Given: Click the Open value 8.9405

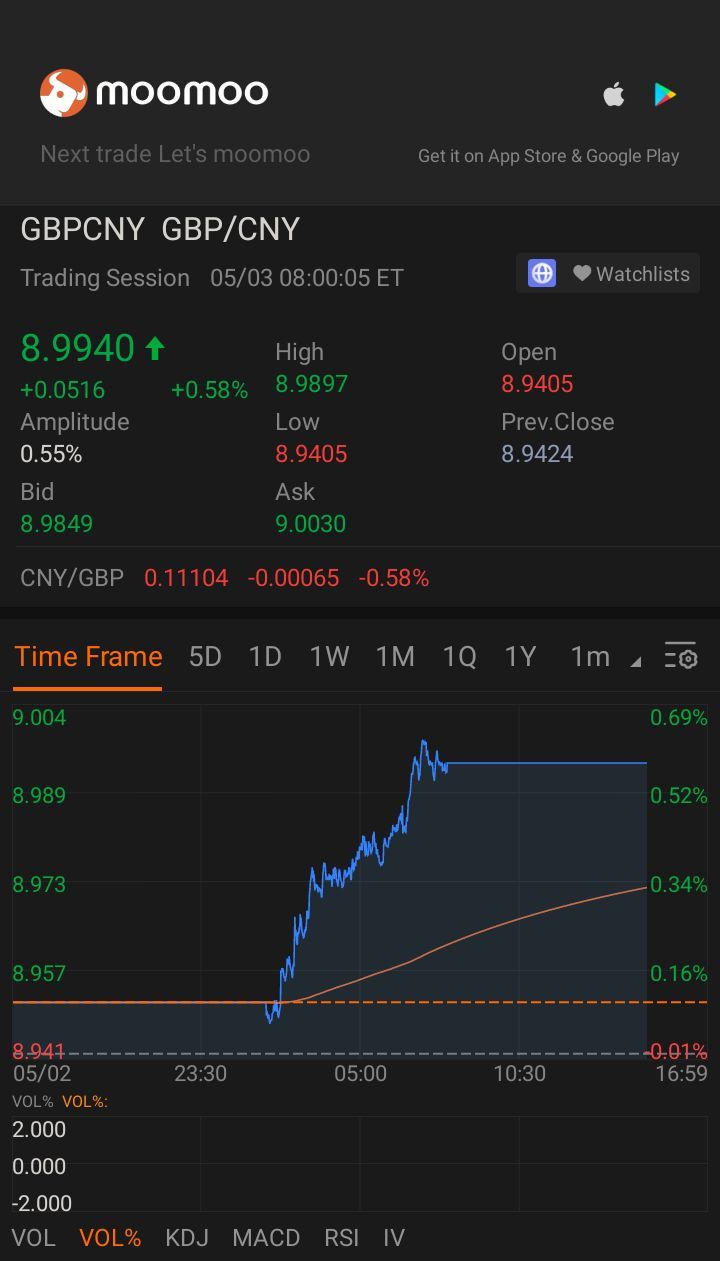Looking at the screenshot, I should tap(537, 384).
